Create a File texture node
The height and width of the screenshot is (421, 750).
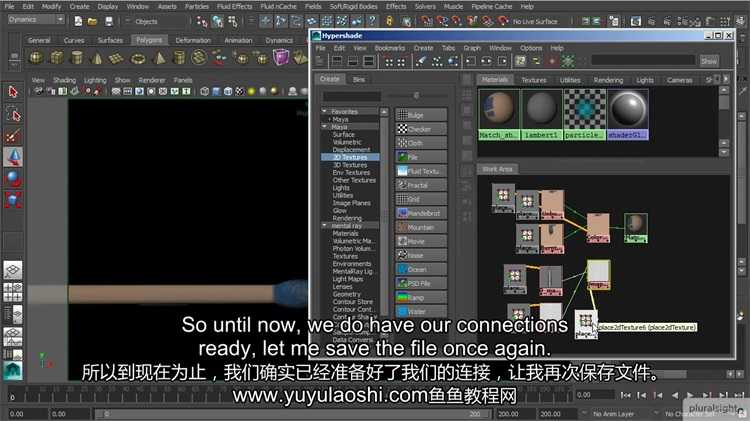pyautogui.click(x=421, y=157)
